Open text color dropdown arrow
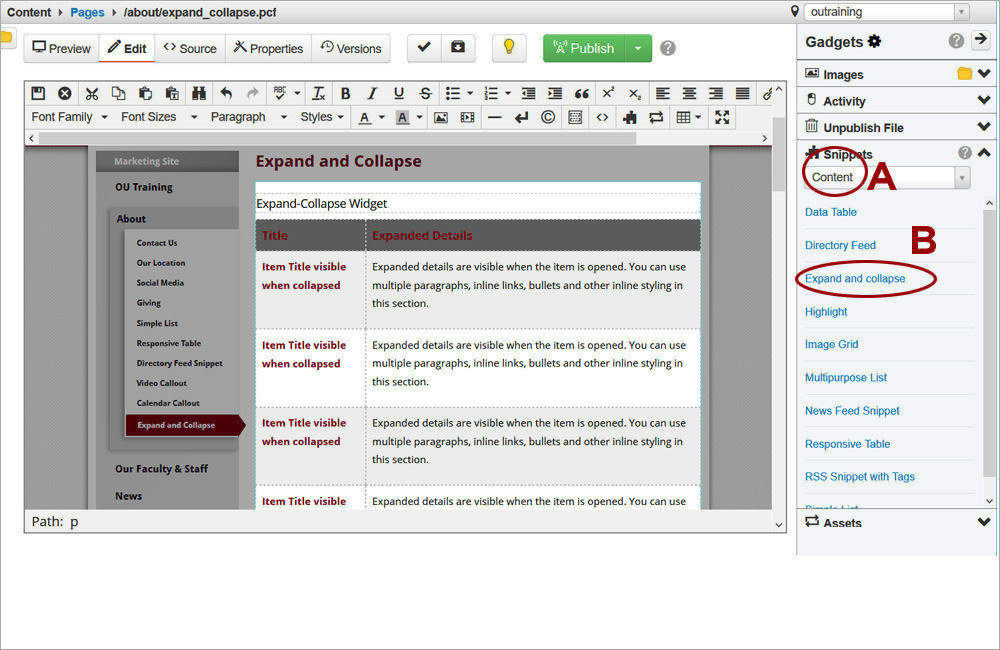1000x650 pixels. (x=381, y=117)
